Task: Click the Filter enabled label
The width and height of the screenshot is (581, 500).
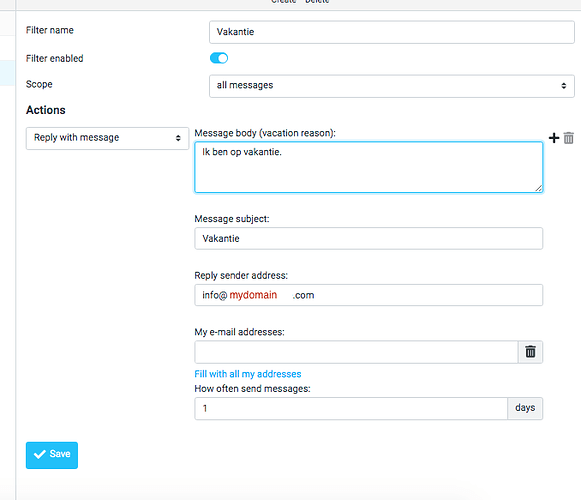Action: pos(54,58)
